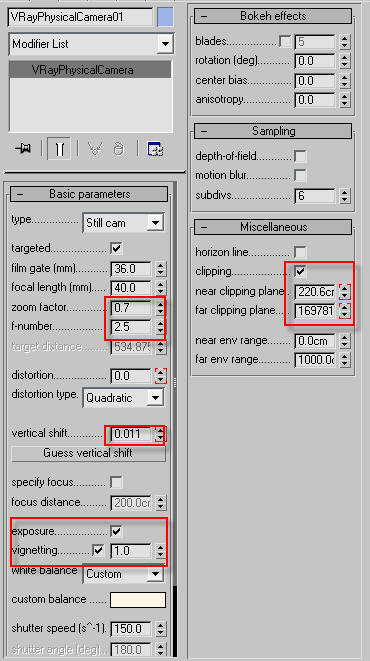Click distortion value field
Screen dimensions: 370x661
131,376
